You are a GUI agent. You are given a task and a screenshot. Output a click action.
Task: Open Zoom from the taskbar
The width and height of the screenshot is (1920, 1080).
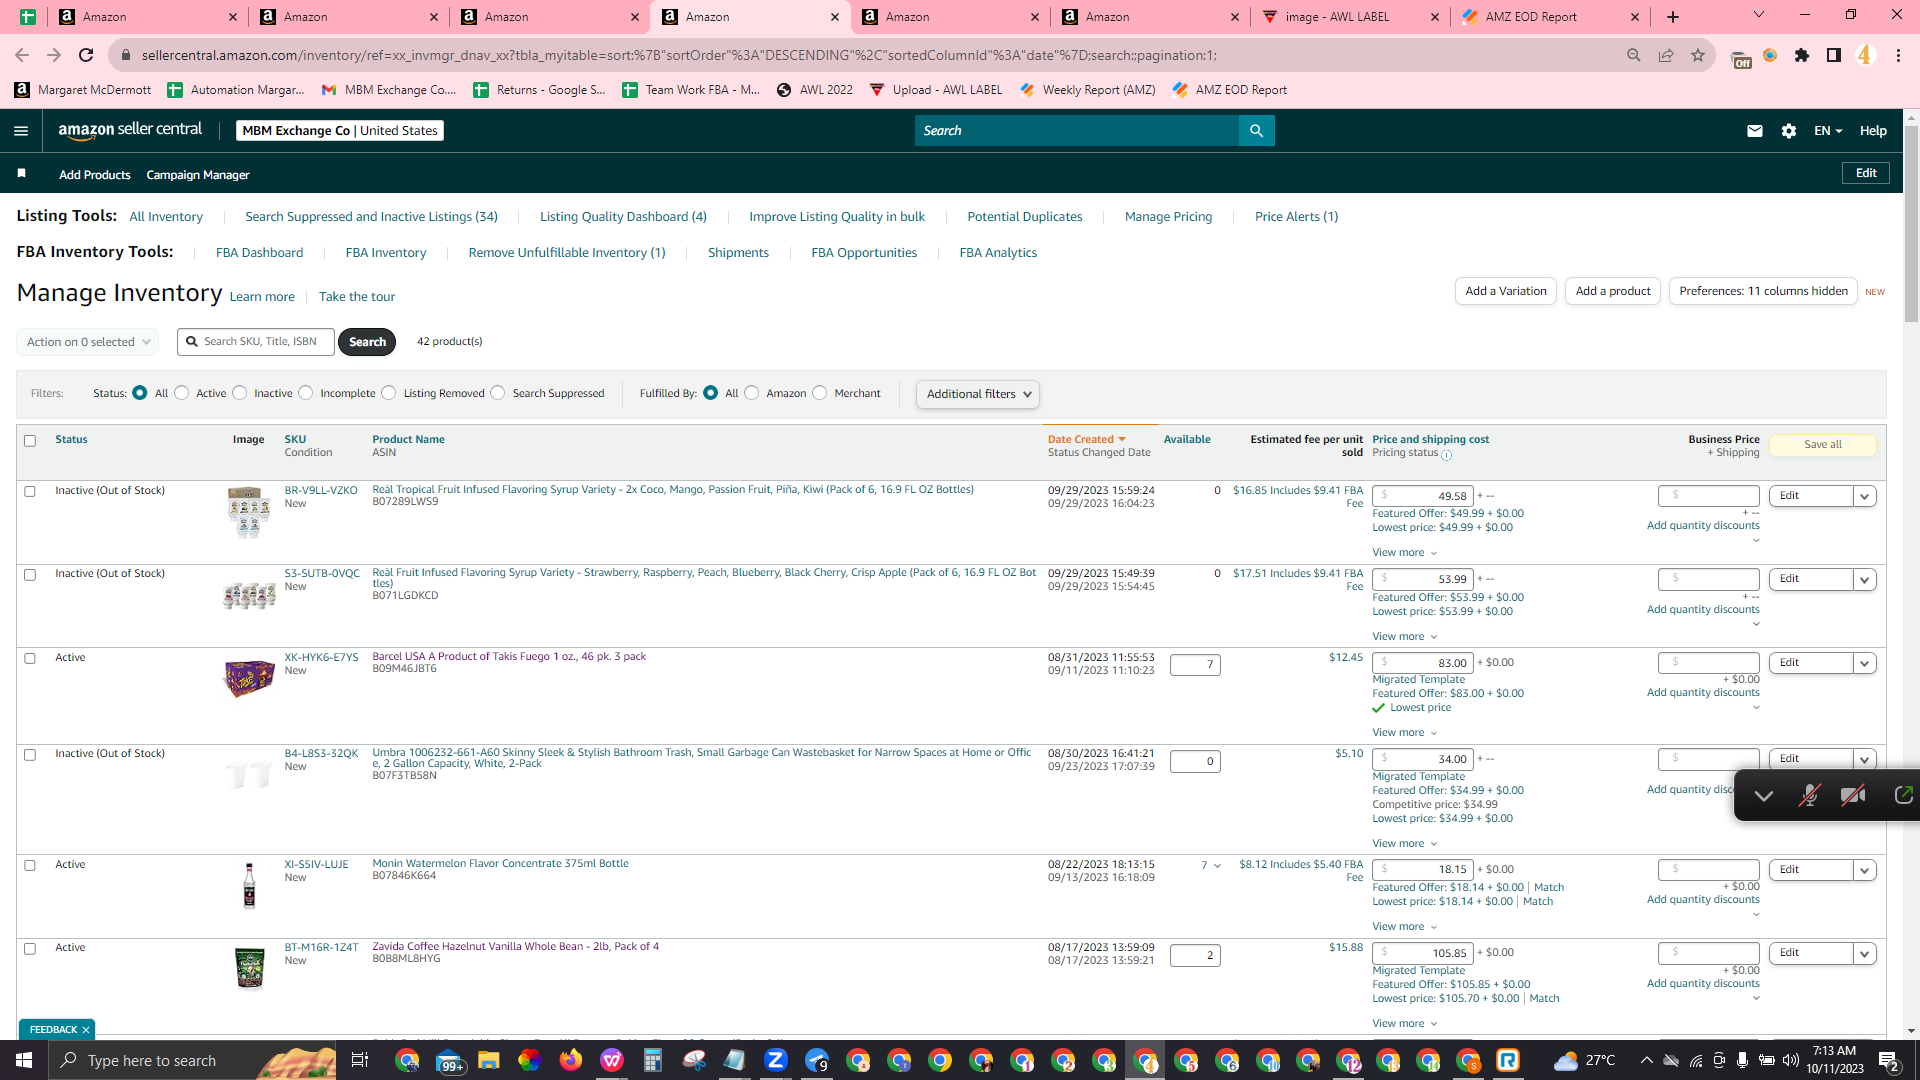pyautogui.click(x=776, y=1060)
